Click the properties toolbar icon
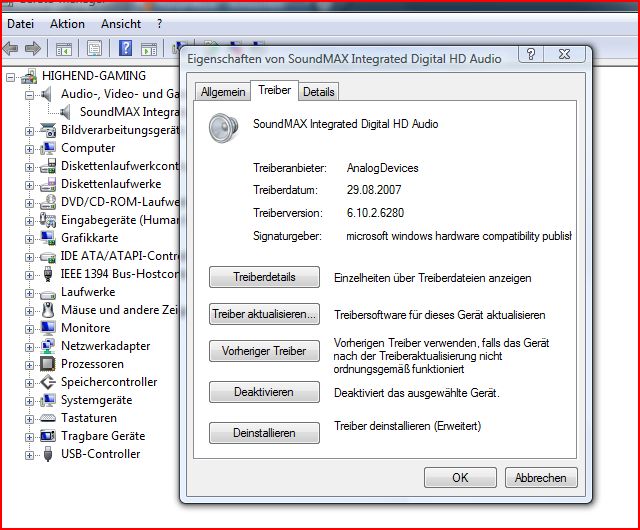Viewport: 640px width, 530px height. click(x=95, y=49)
